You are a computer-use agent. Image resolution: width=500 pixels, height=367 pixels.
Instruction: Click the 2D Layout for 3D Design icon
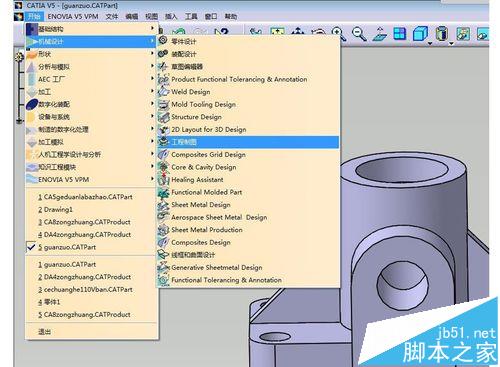click(163, 129)
